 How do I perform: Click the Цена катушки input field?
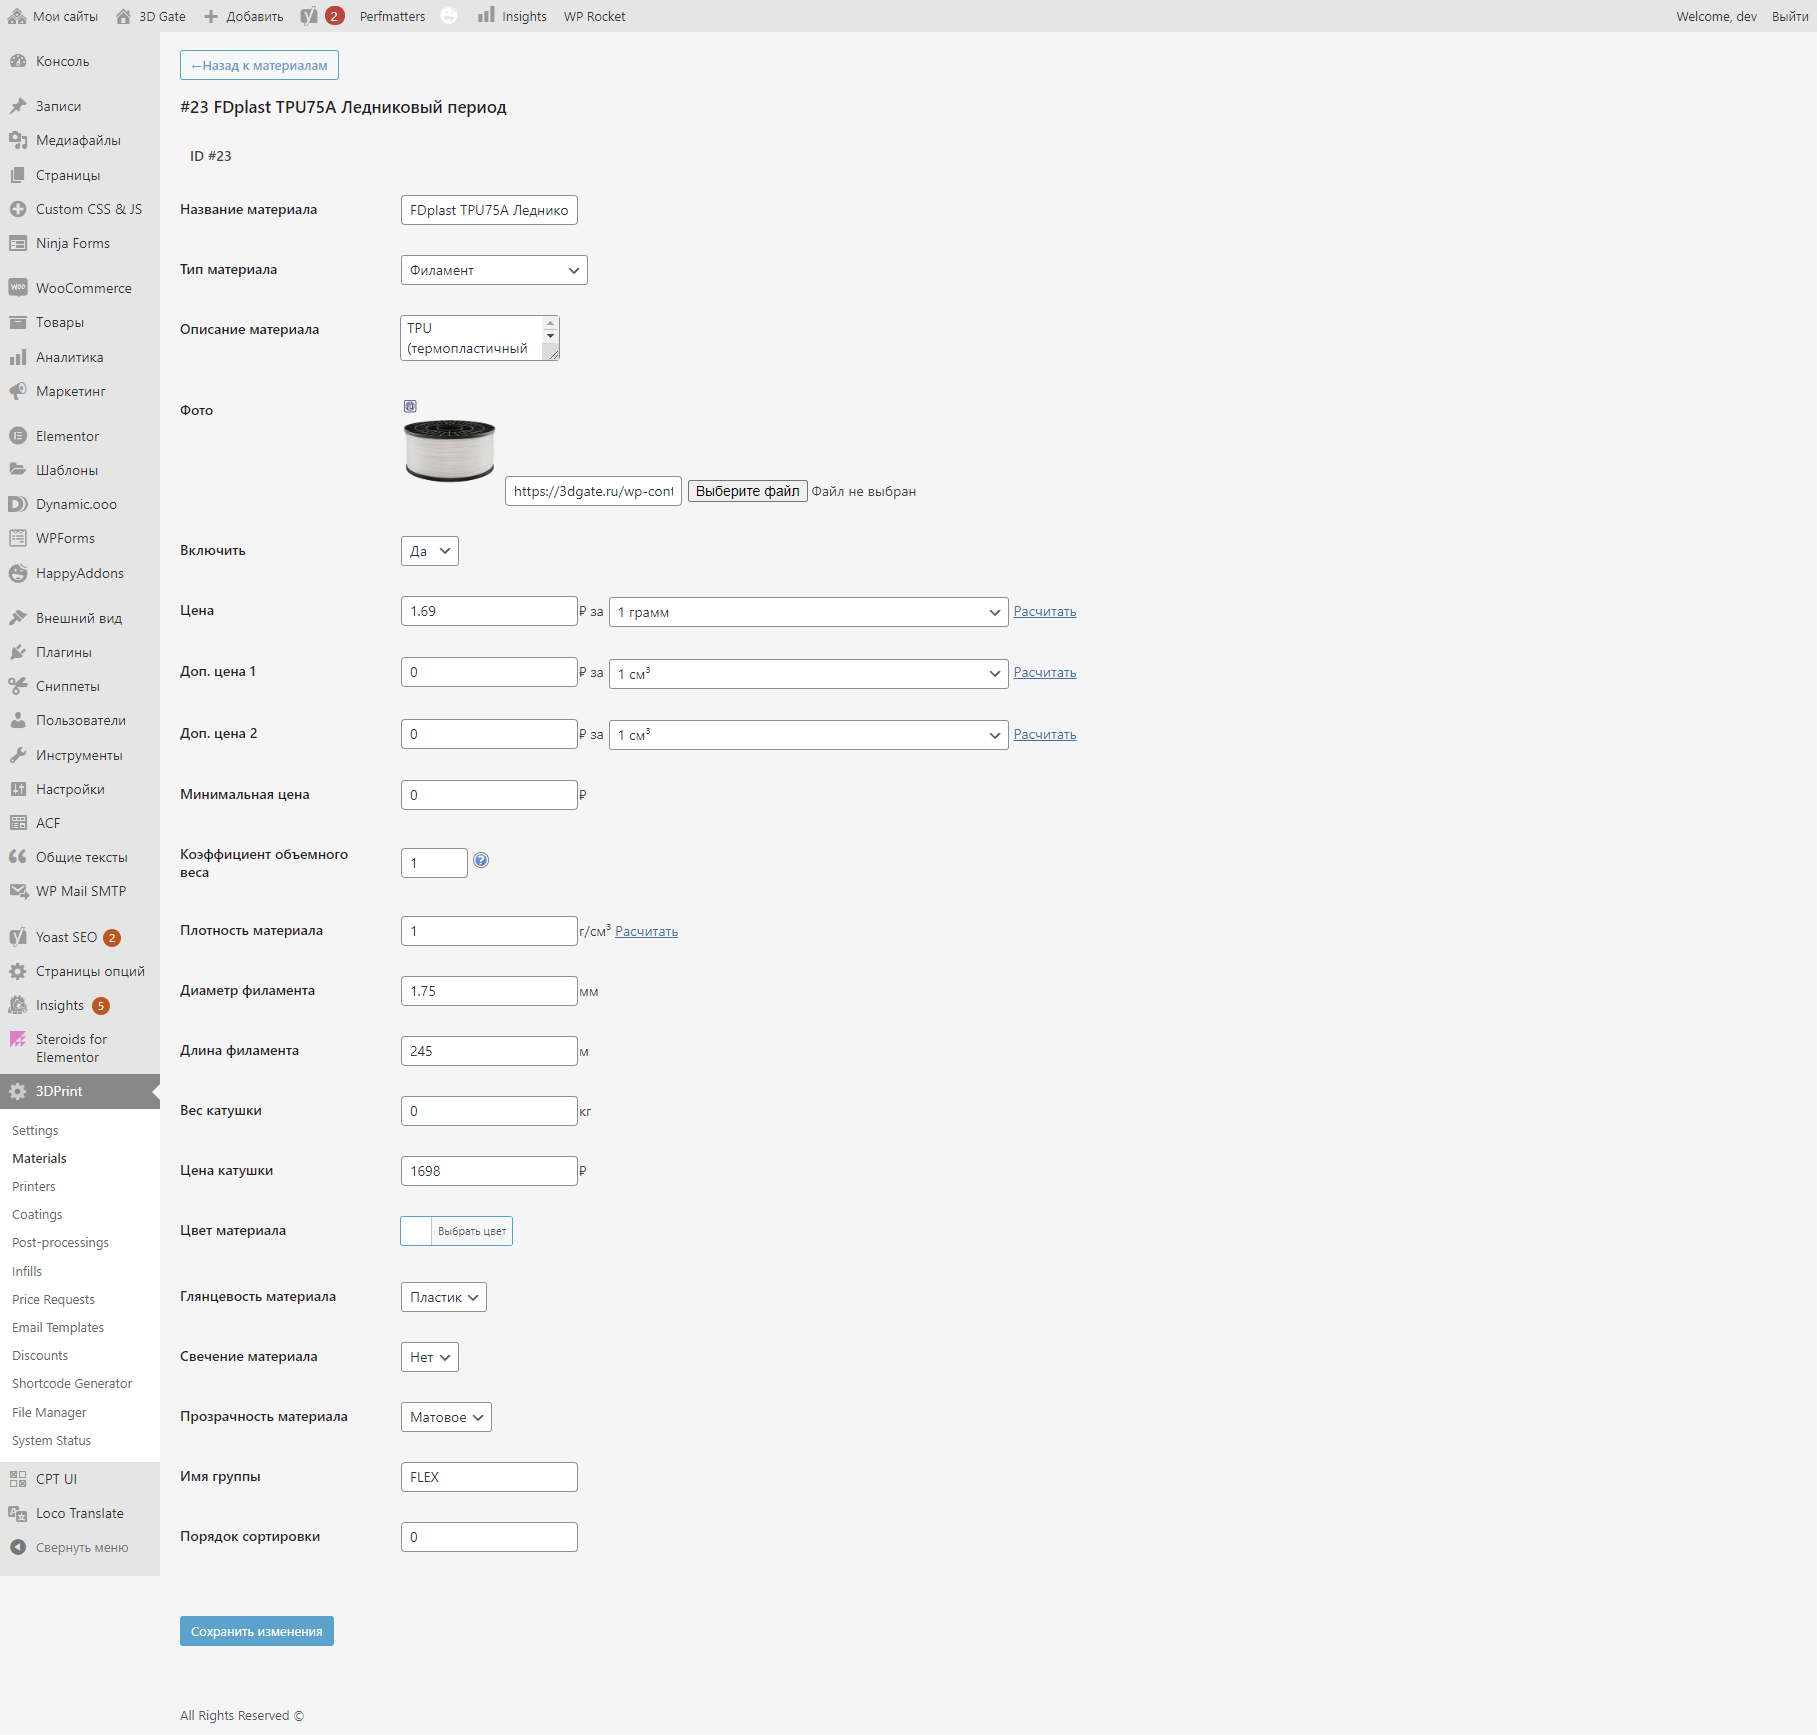[489, 1171]
